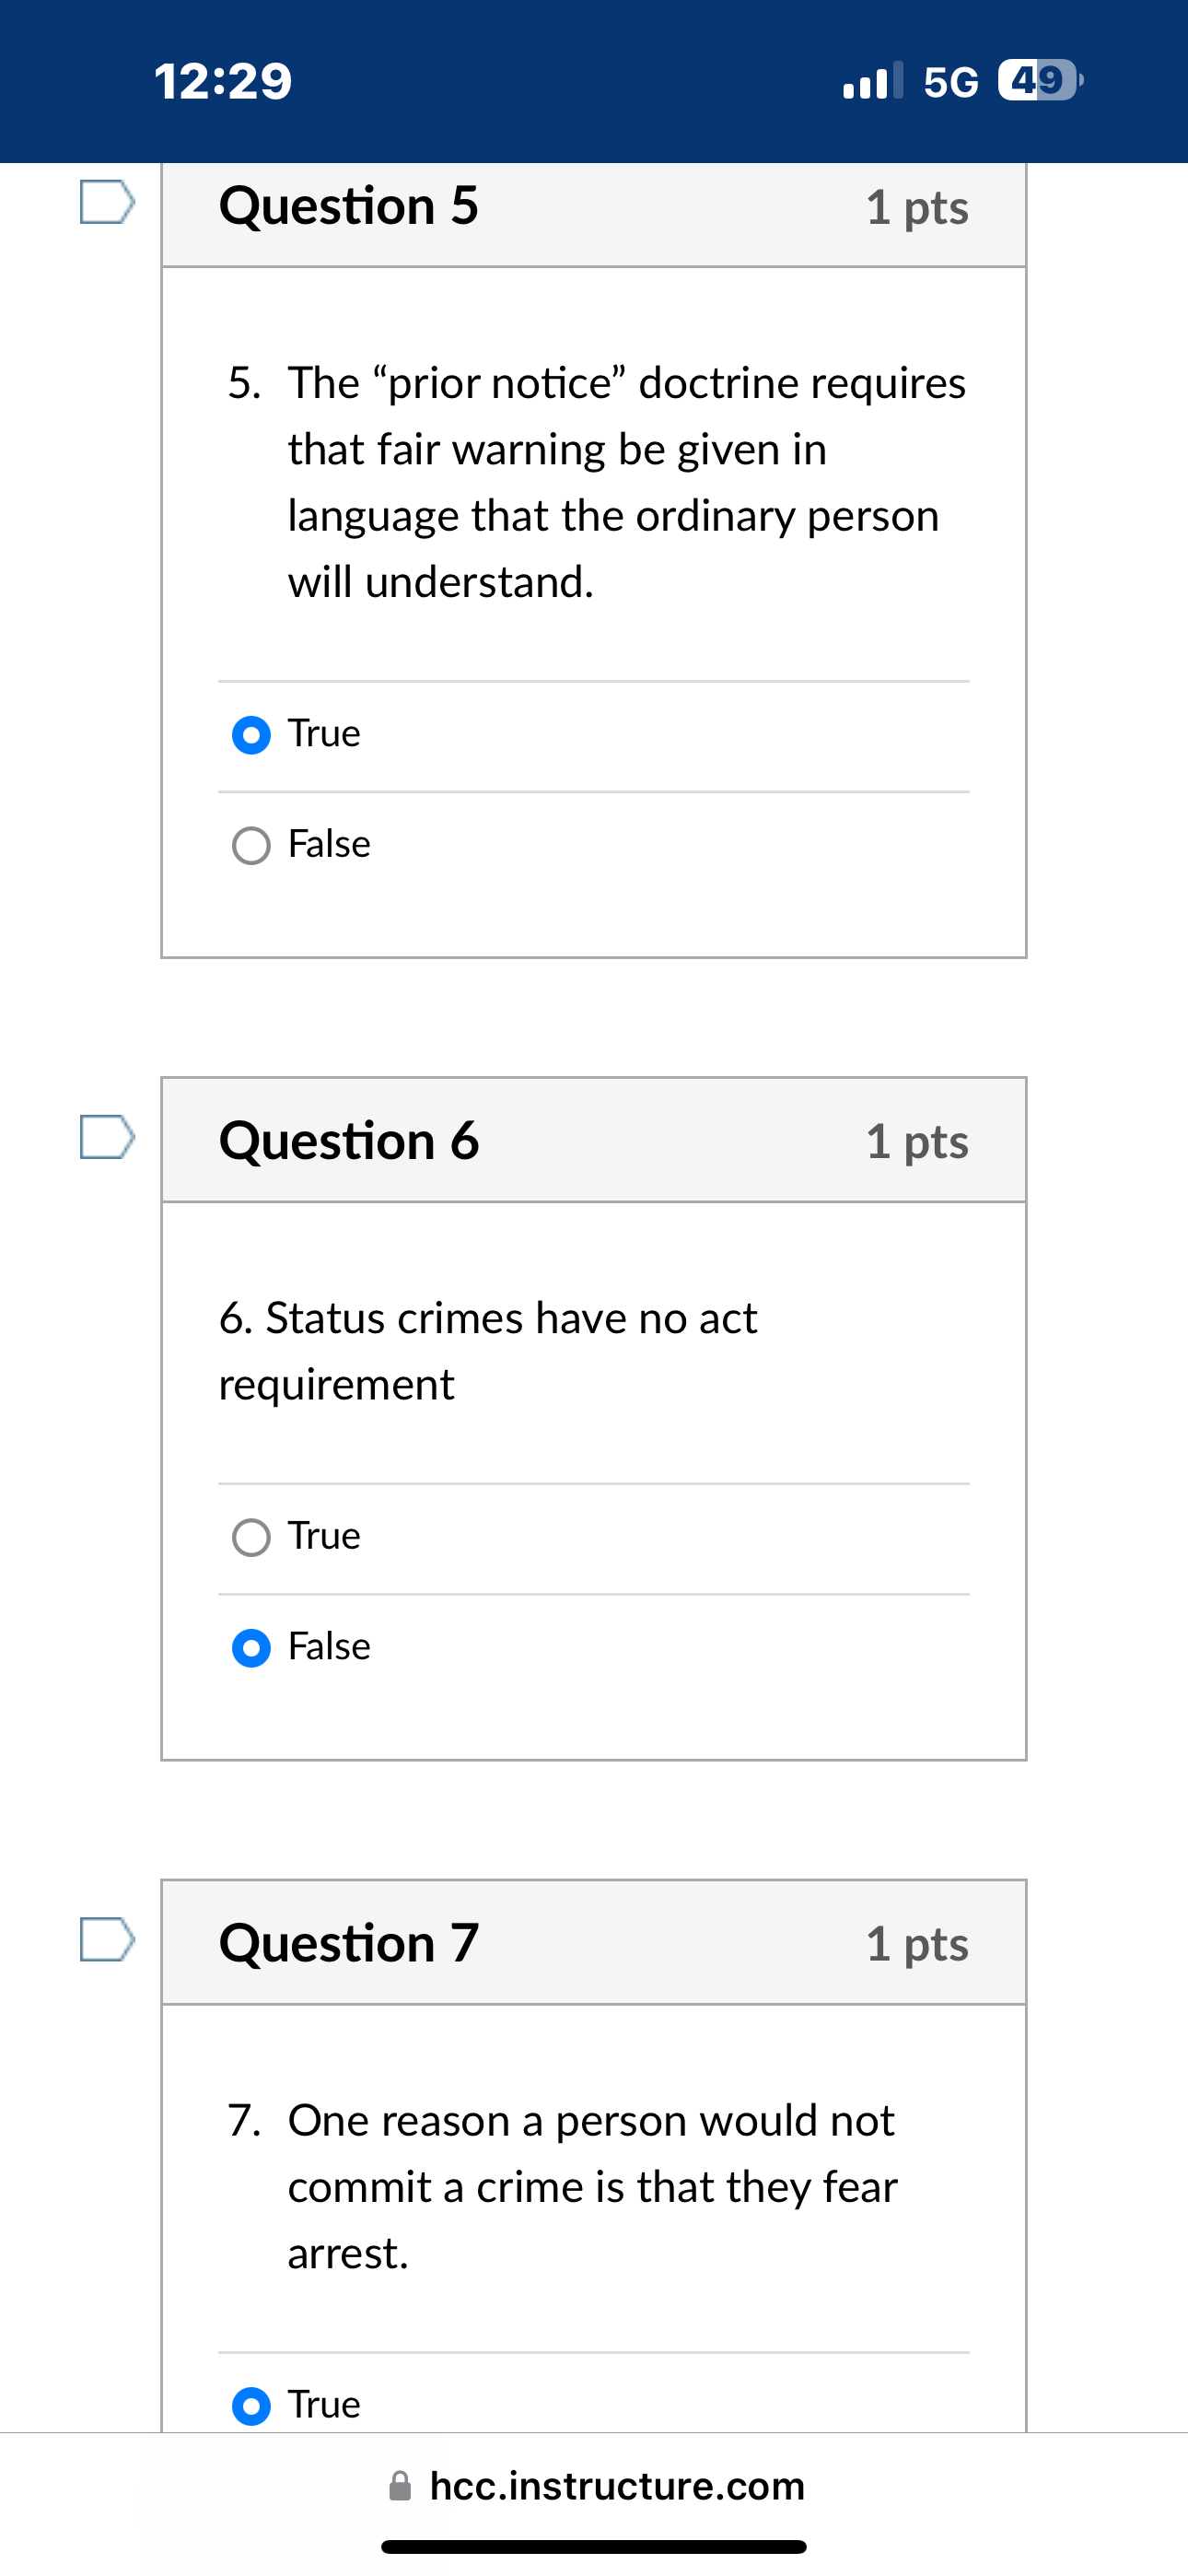
Task: Tap the home indicator bar
Action: click(594, 2546)
